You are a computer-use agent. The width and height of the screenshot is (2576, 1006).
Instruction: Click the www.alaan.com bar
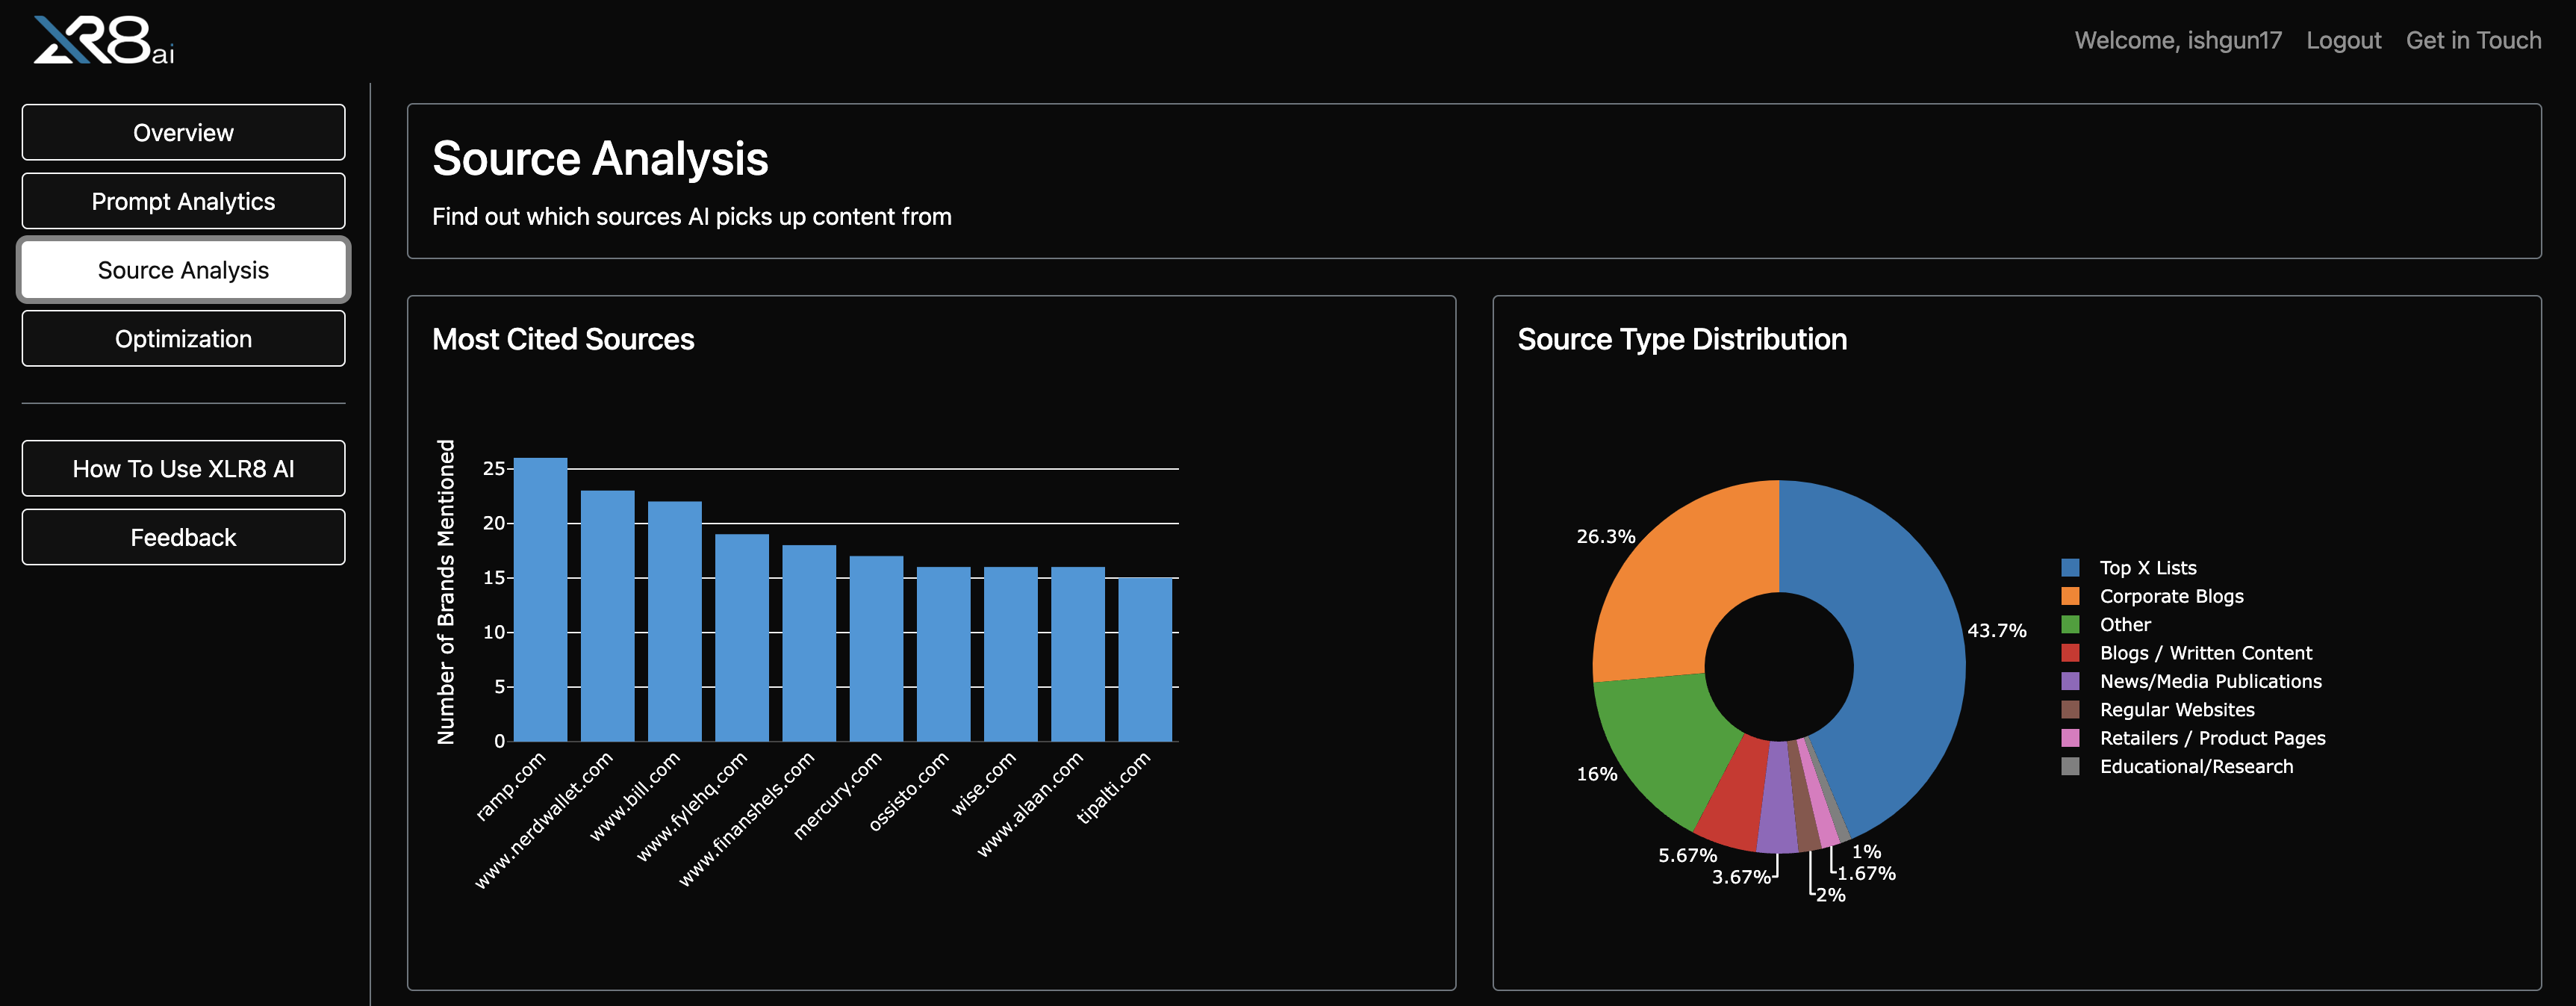[x=1078, y=654]
